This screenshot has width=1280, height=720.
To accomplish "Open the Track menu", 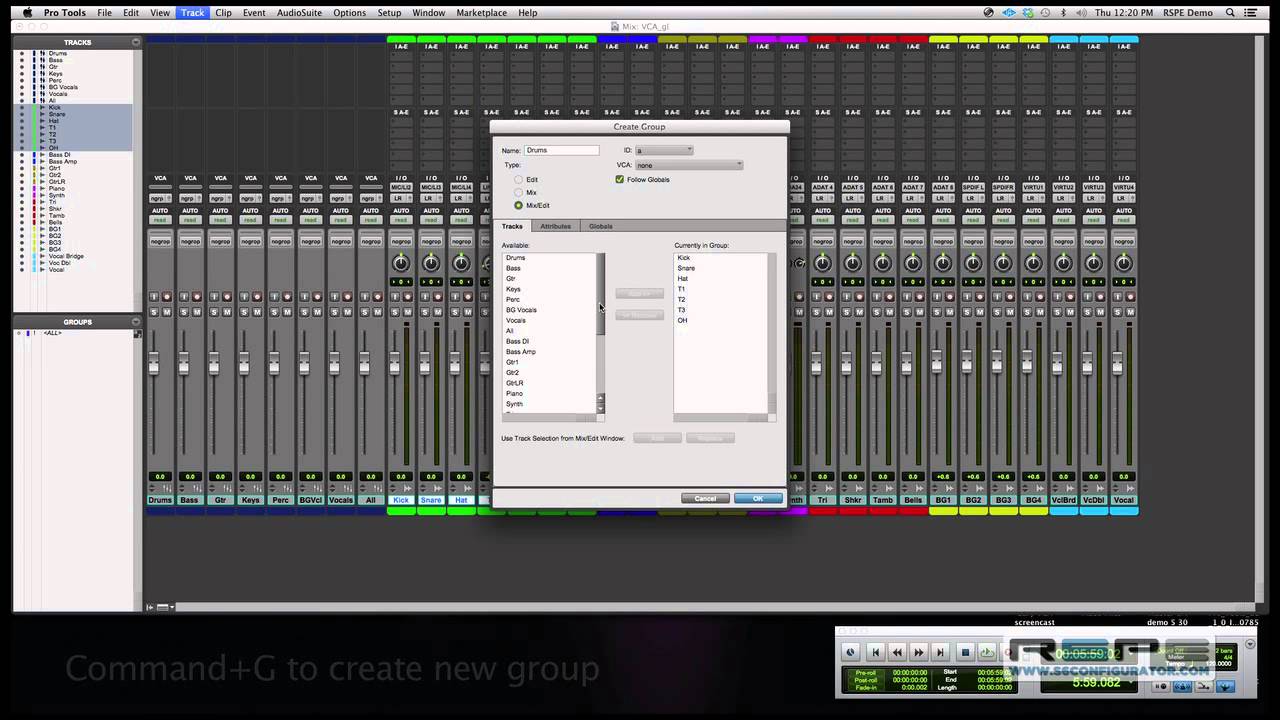I will [x=193, y=12].
